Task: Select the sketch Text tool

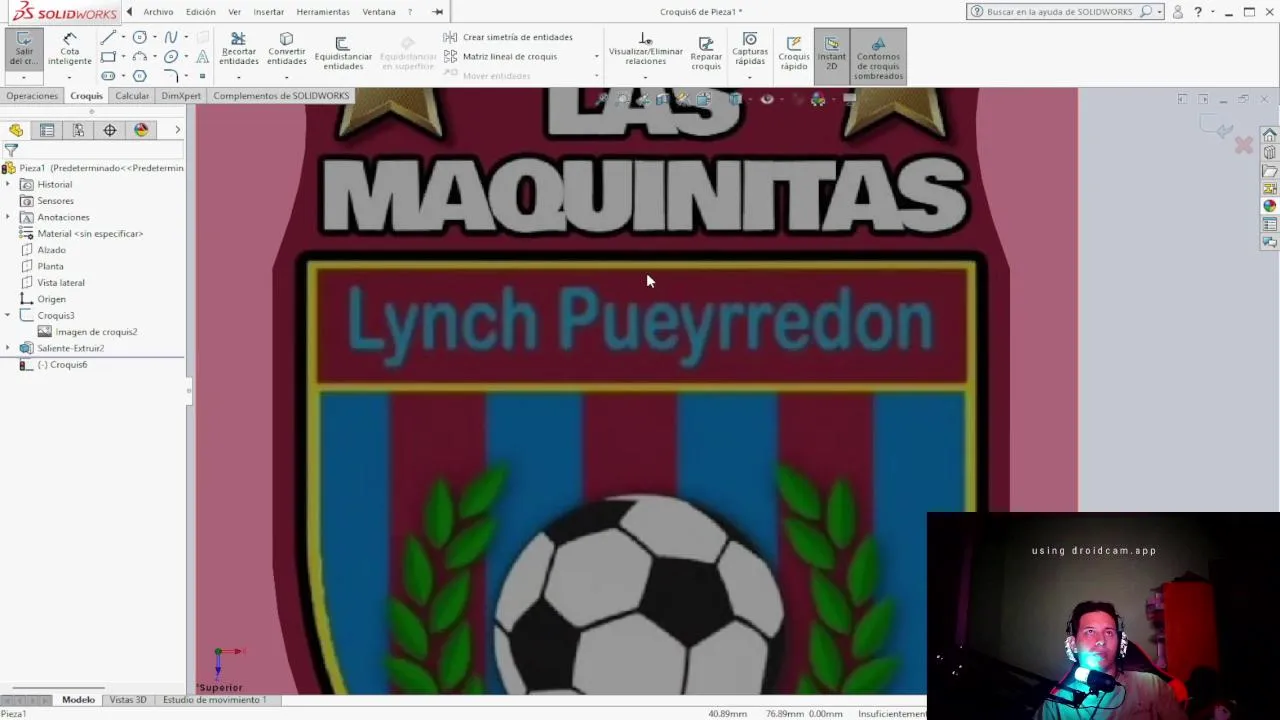Action: (202, 57)
